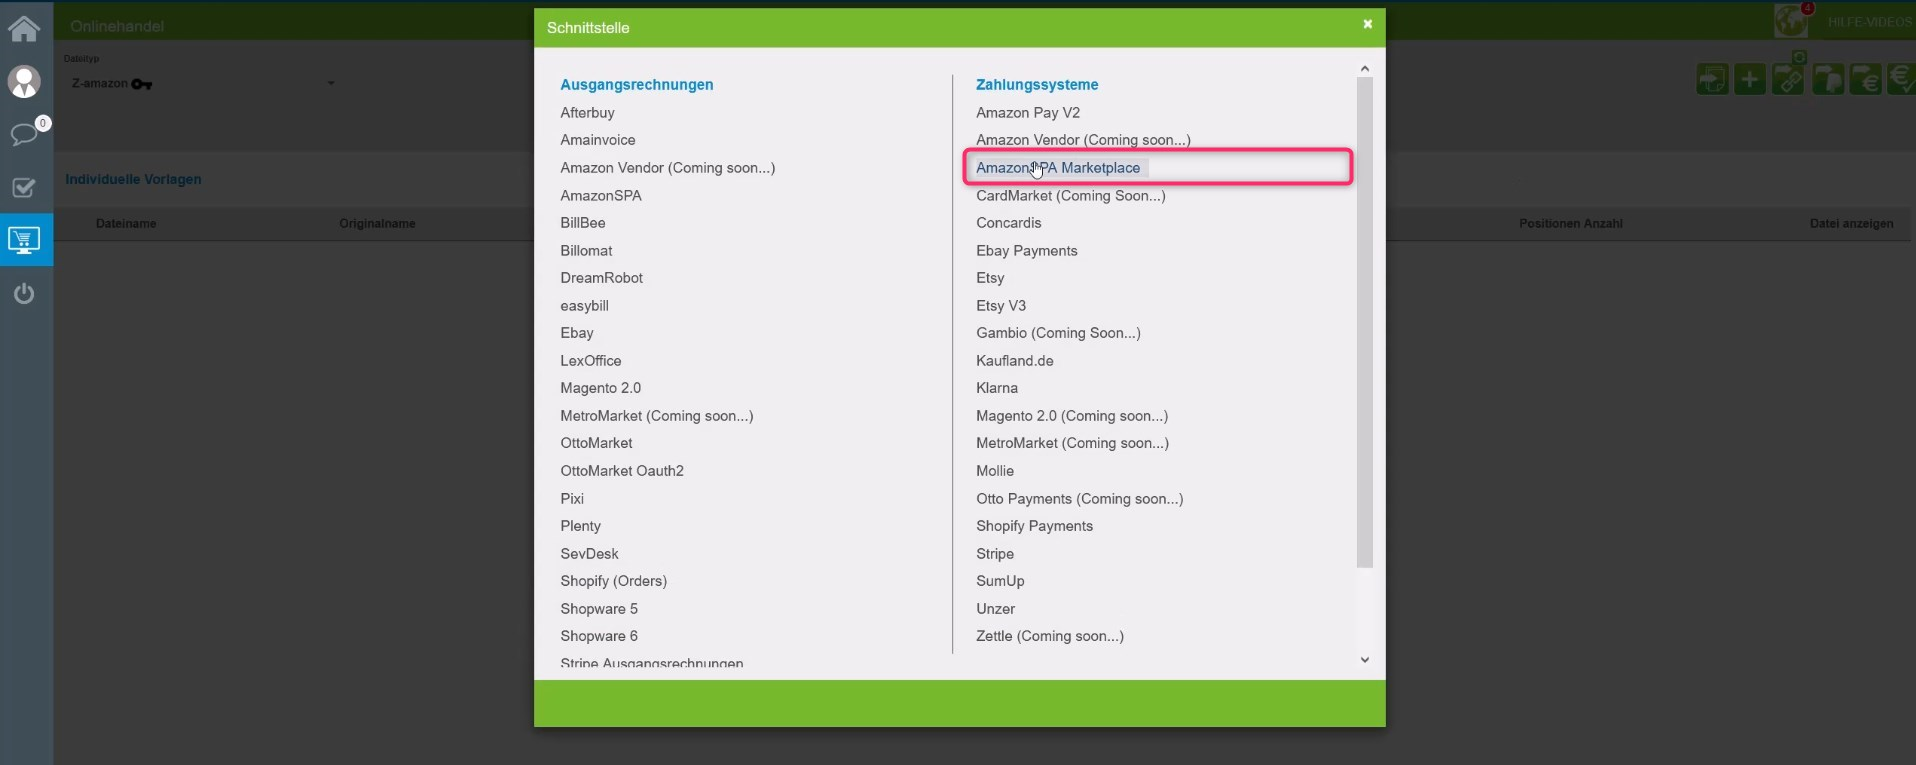Click PayPal import icon in toolbar
This screenshot has height=765, width=1916.
pos(1827,79)
